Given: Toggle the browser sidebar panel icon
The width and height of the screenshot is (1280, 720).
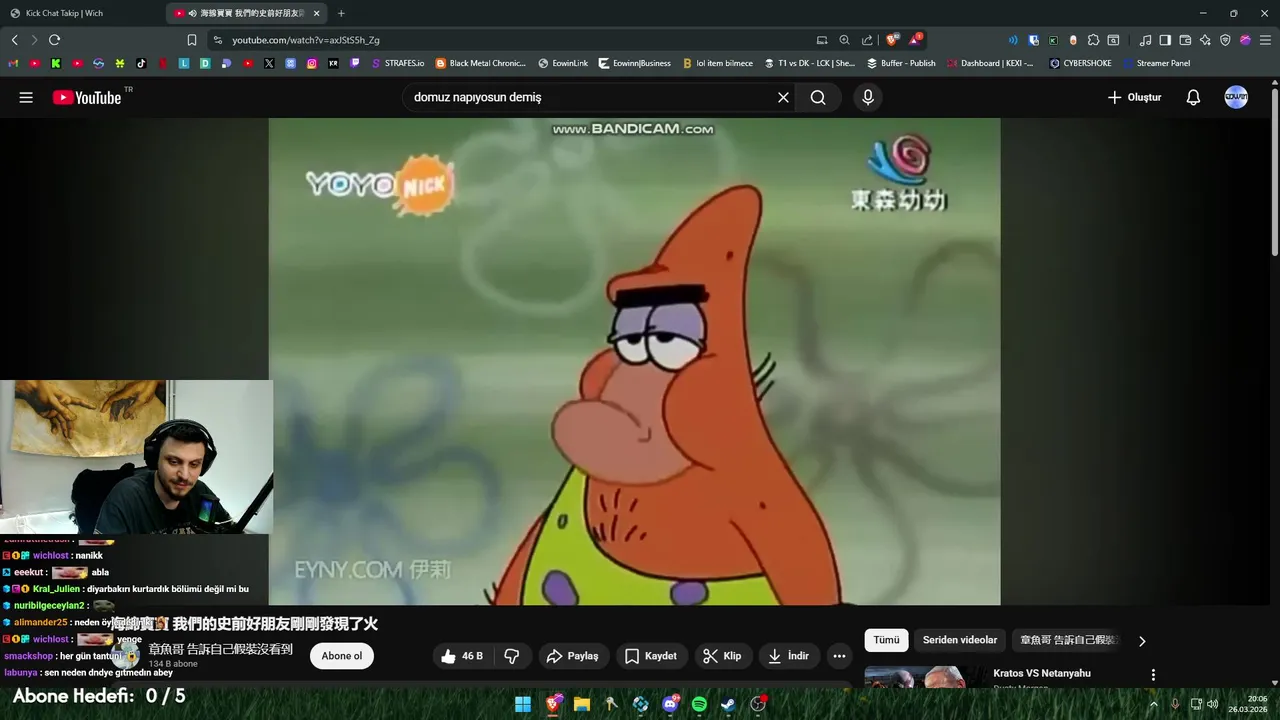Looking at the screenshot, I should point(1165,40).
